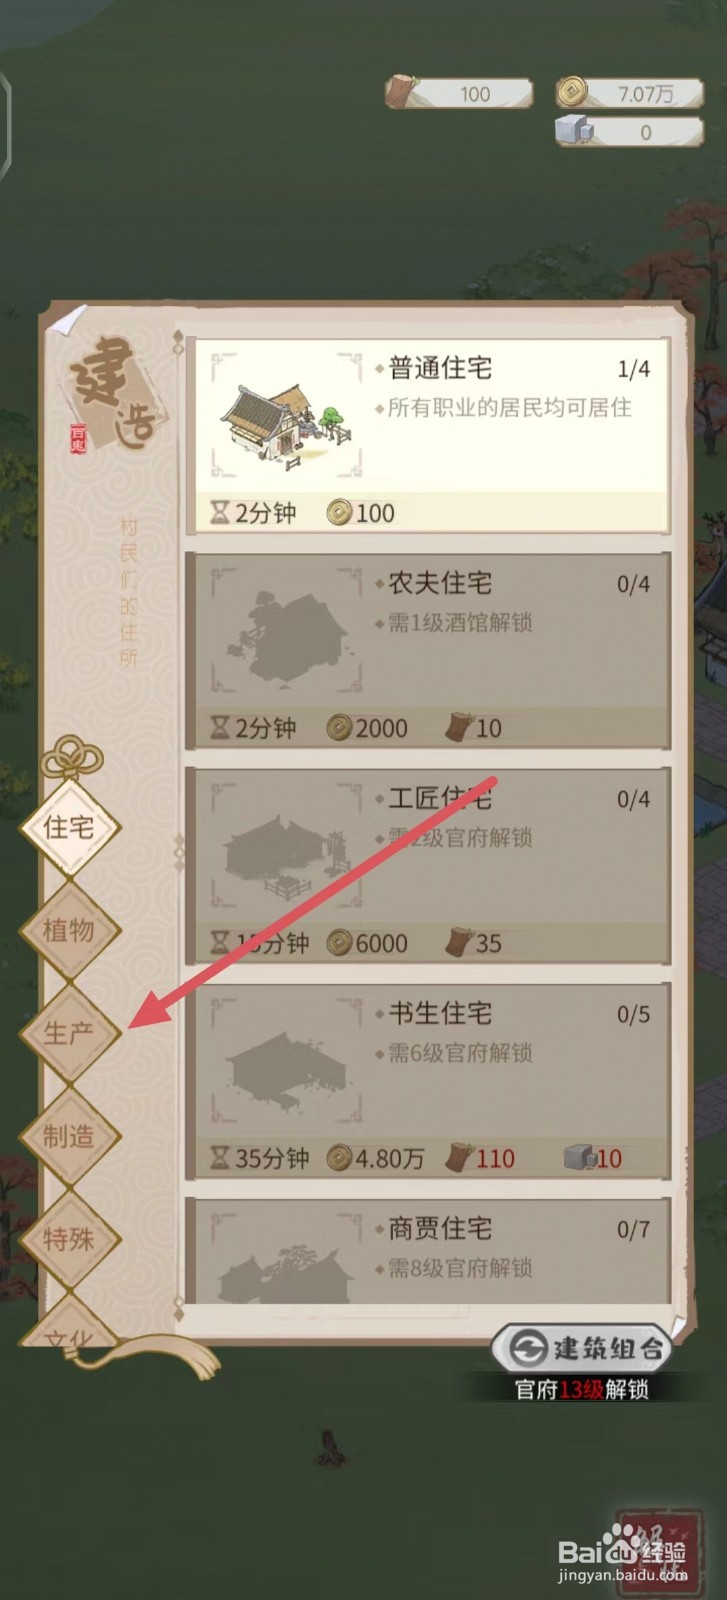Image resolution: width=727 pixels, height=1600 pixels.
Task: Click the 建筑组合 button
Action: [x=581, y=1350]
